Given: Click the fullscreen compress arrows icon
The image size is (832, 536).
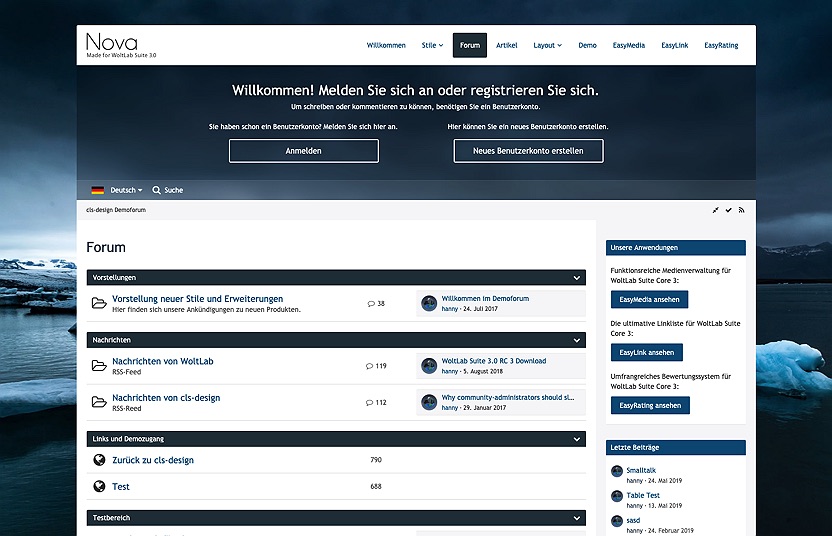Looking at the screenshot, I should coord(715,210).
